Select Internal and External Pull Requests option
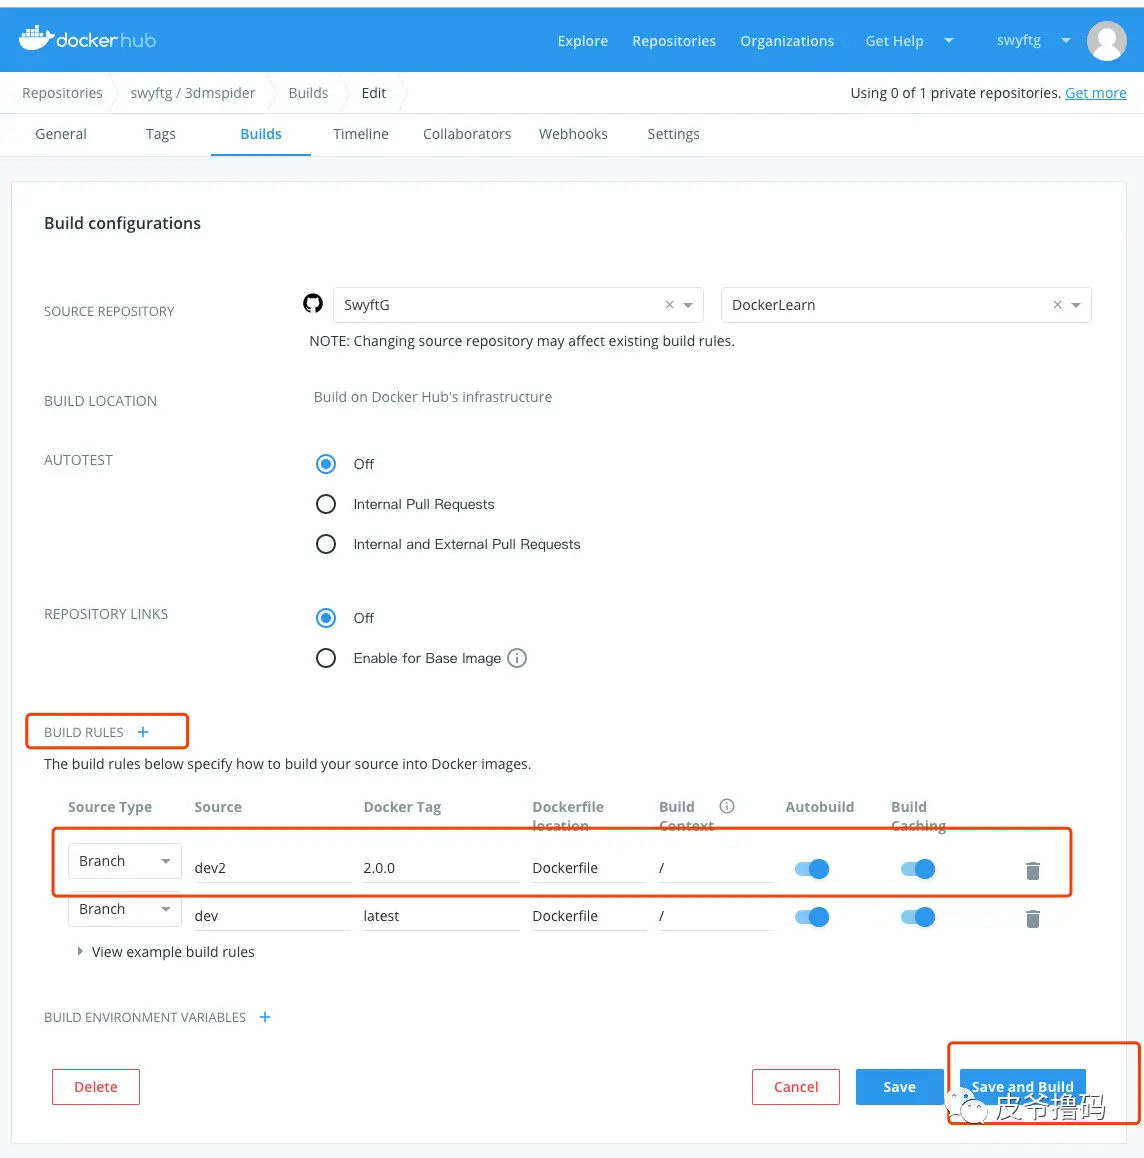This screenshot has width=1144, height=1158. [326, 544]
